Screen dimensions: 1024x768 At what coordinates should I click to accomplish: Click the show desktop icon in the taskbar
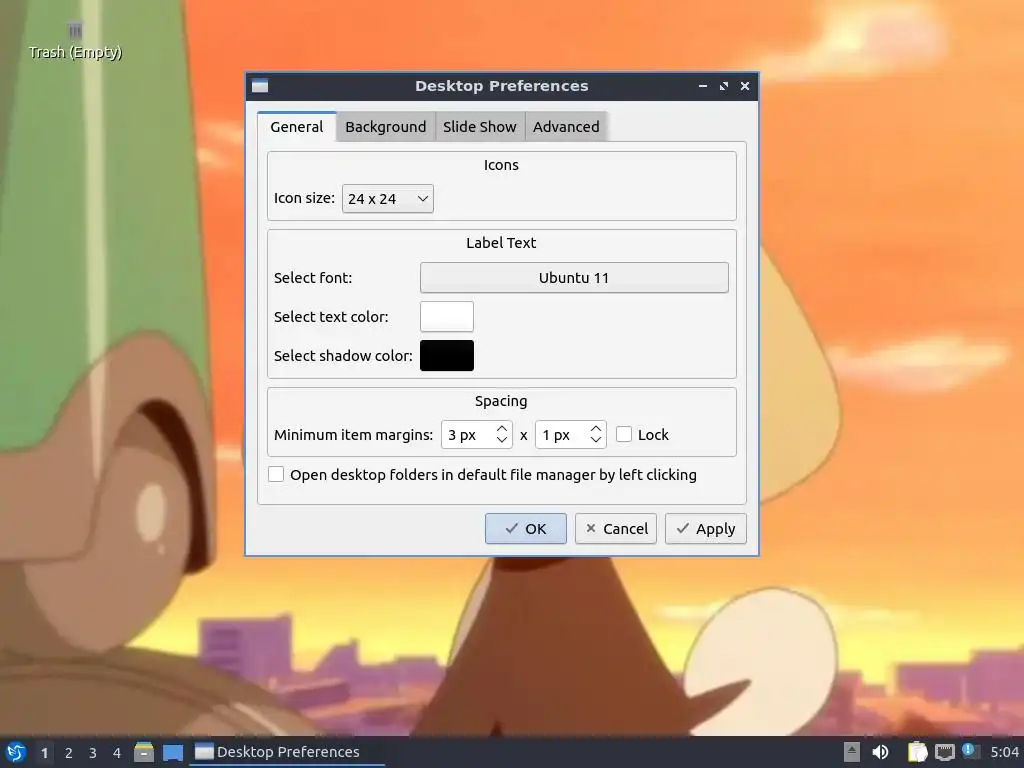173,752
